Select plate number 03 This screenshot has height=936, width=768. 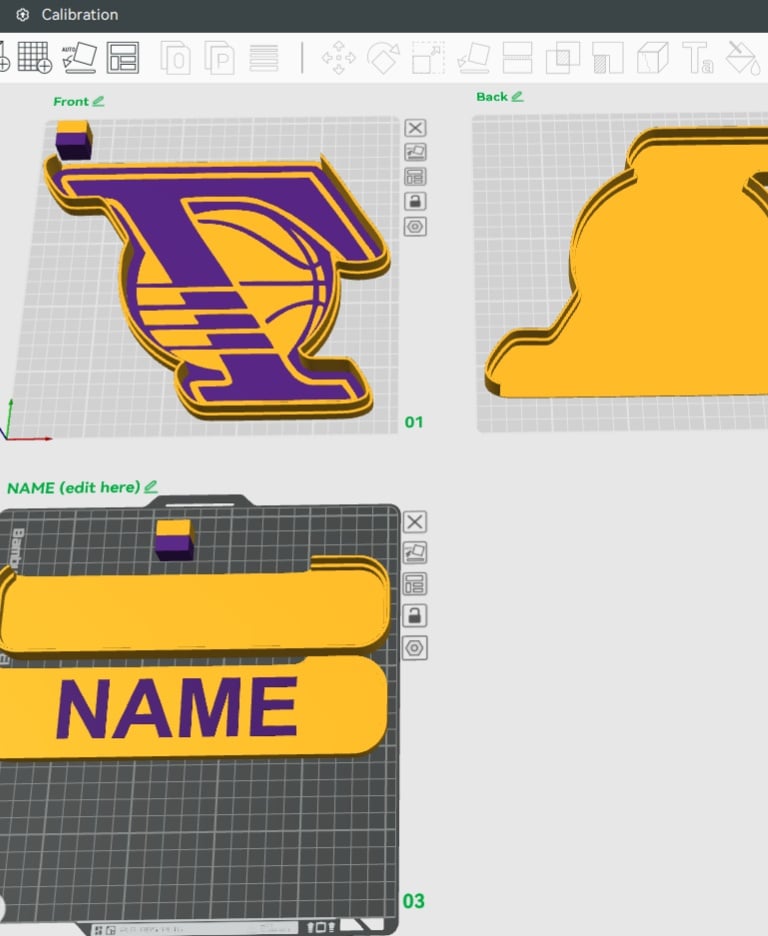[414, 901]
